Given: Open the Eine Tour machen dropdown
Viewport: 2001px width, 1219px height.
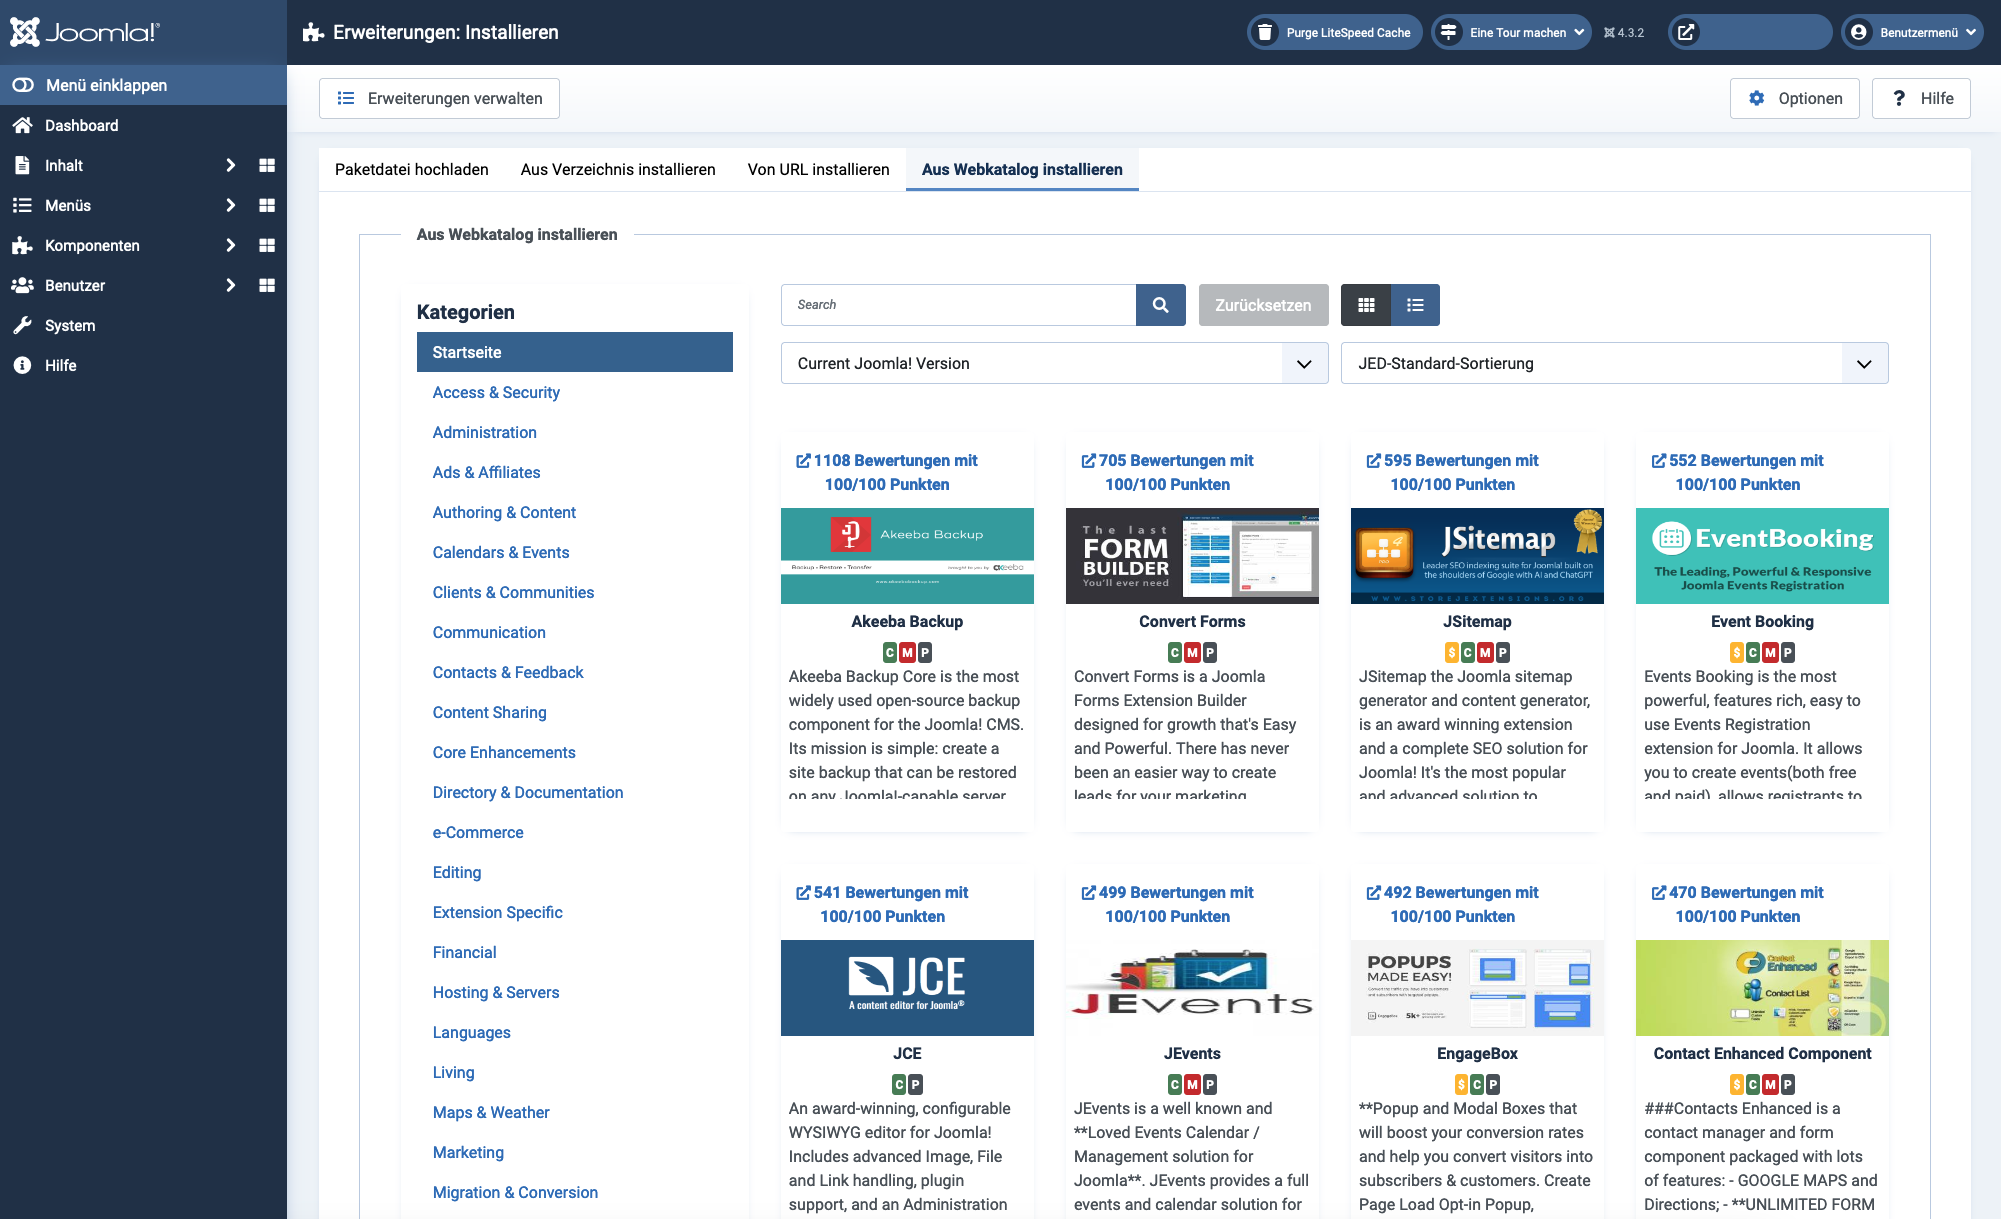Looking at the screenshot, I should (x=1510, y=32).
